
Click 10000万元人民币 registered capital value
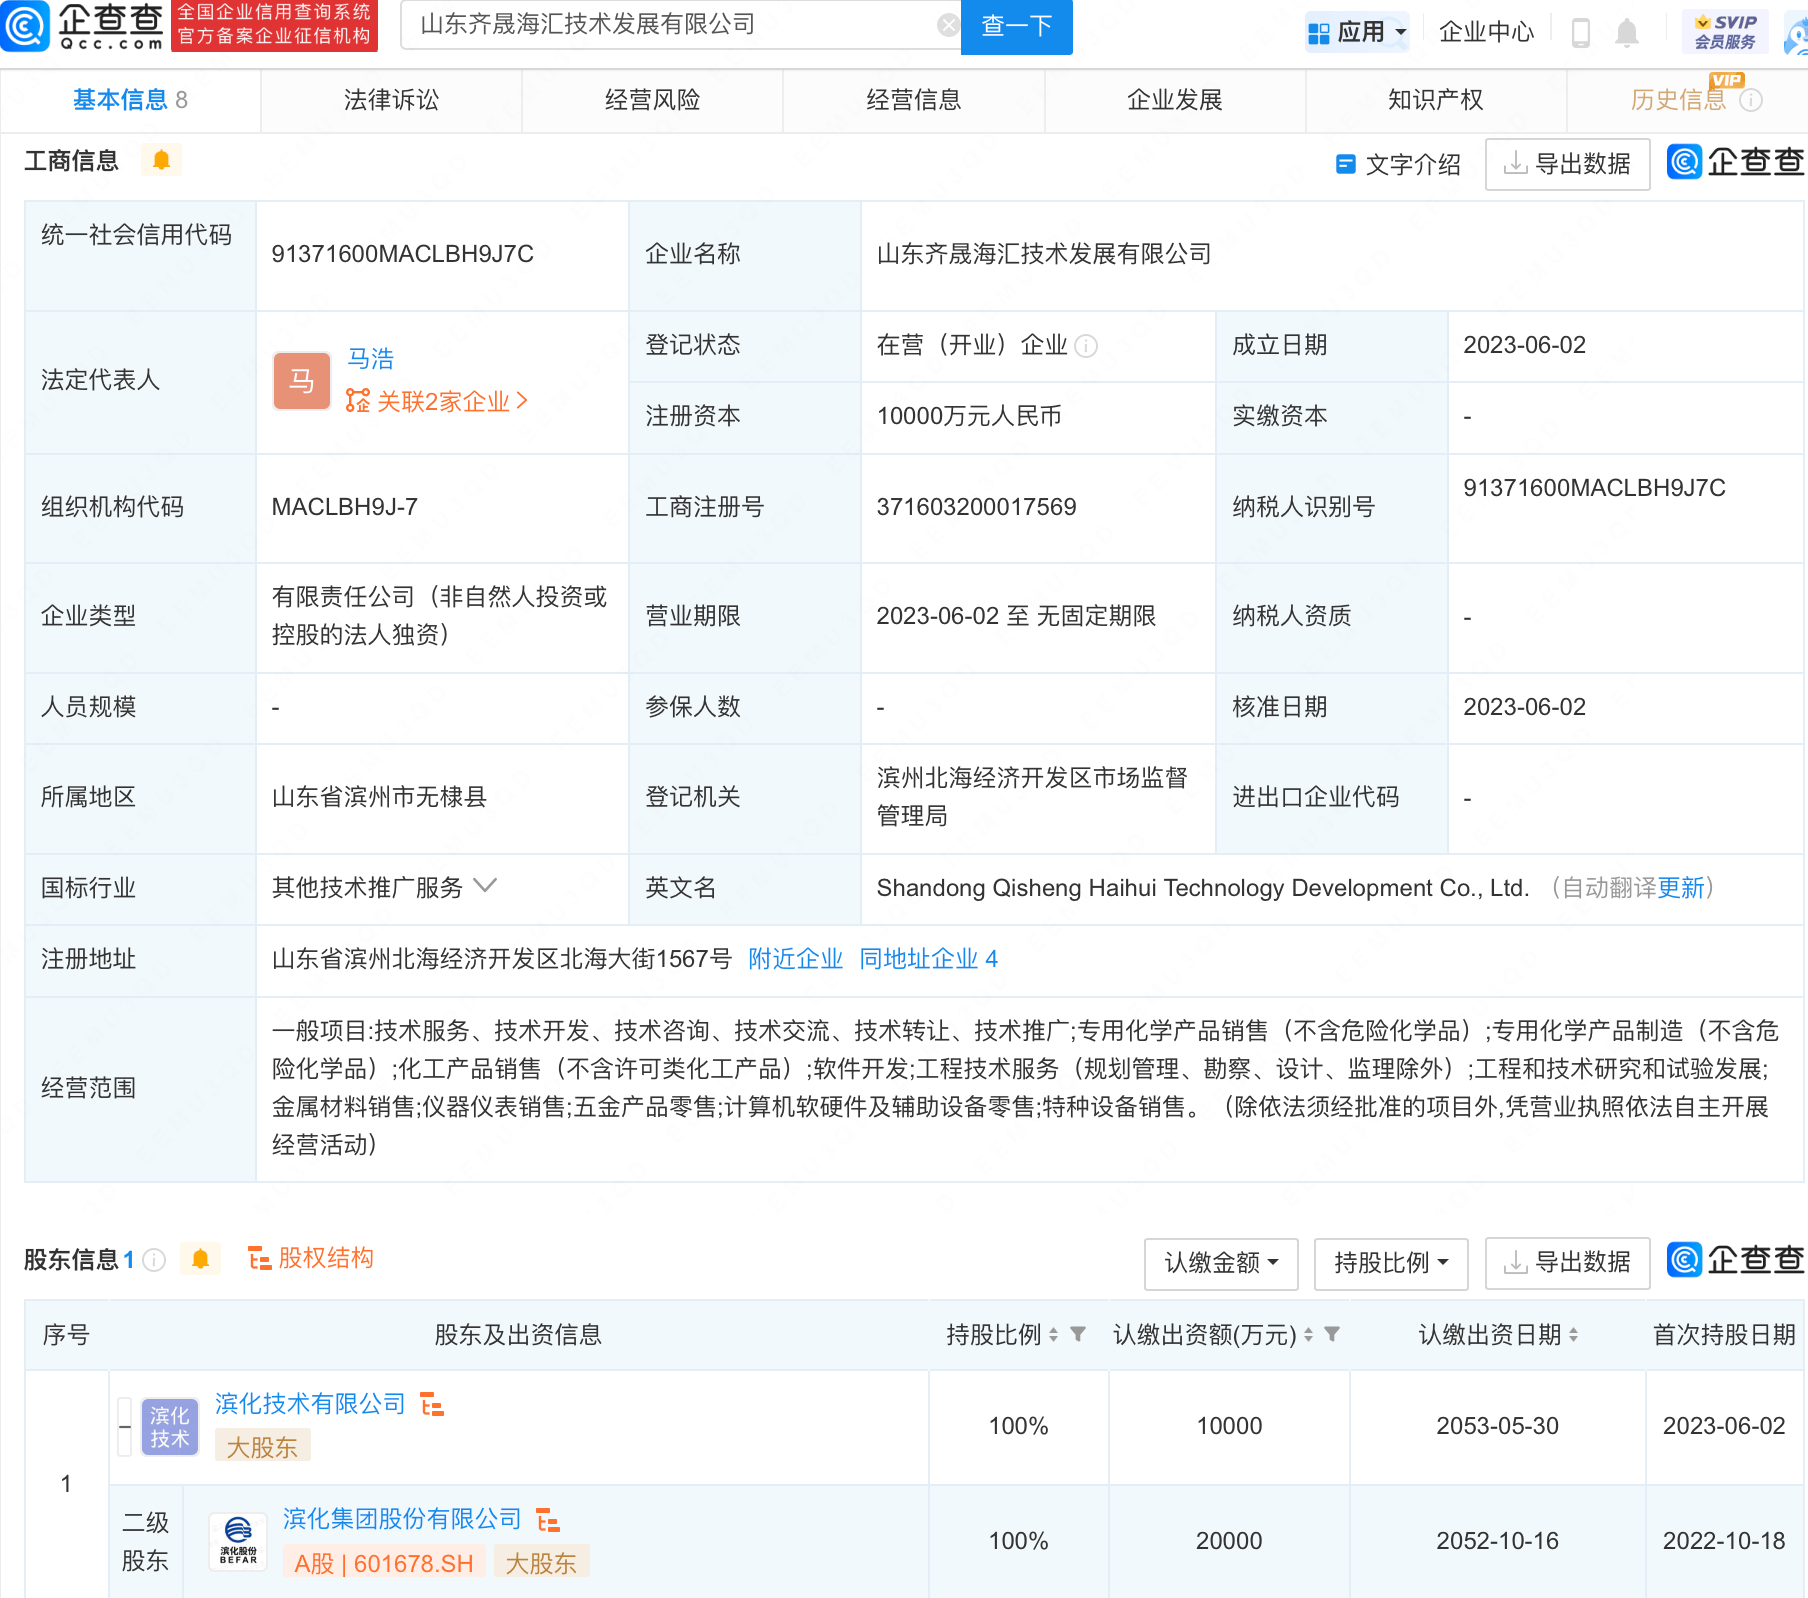tap(969, 416)
